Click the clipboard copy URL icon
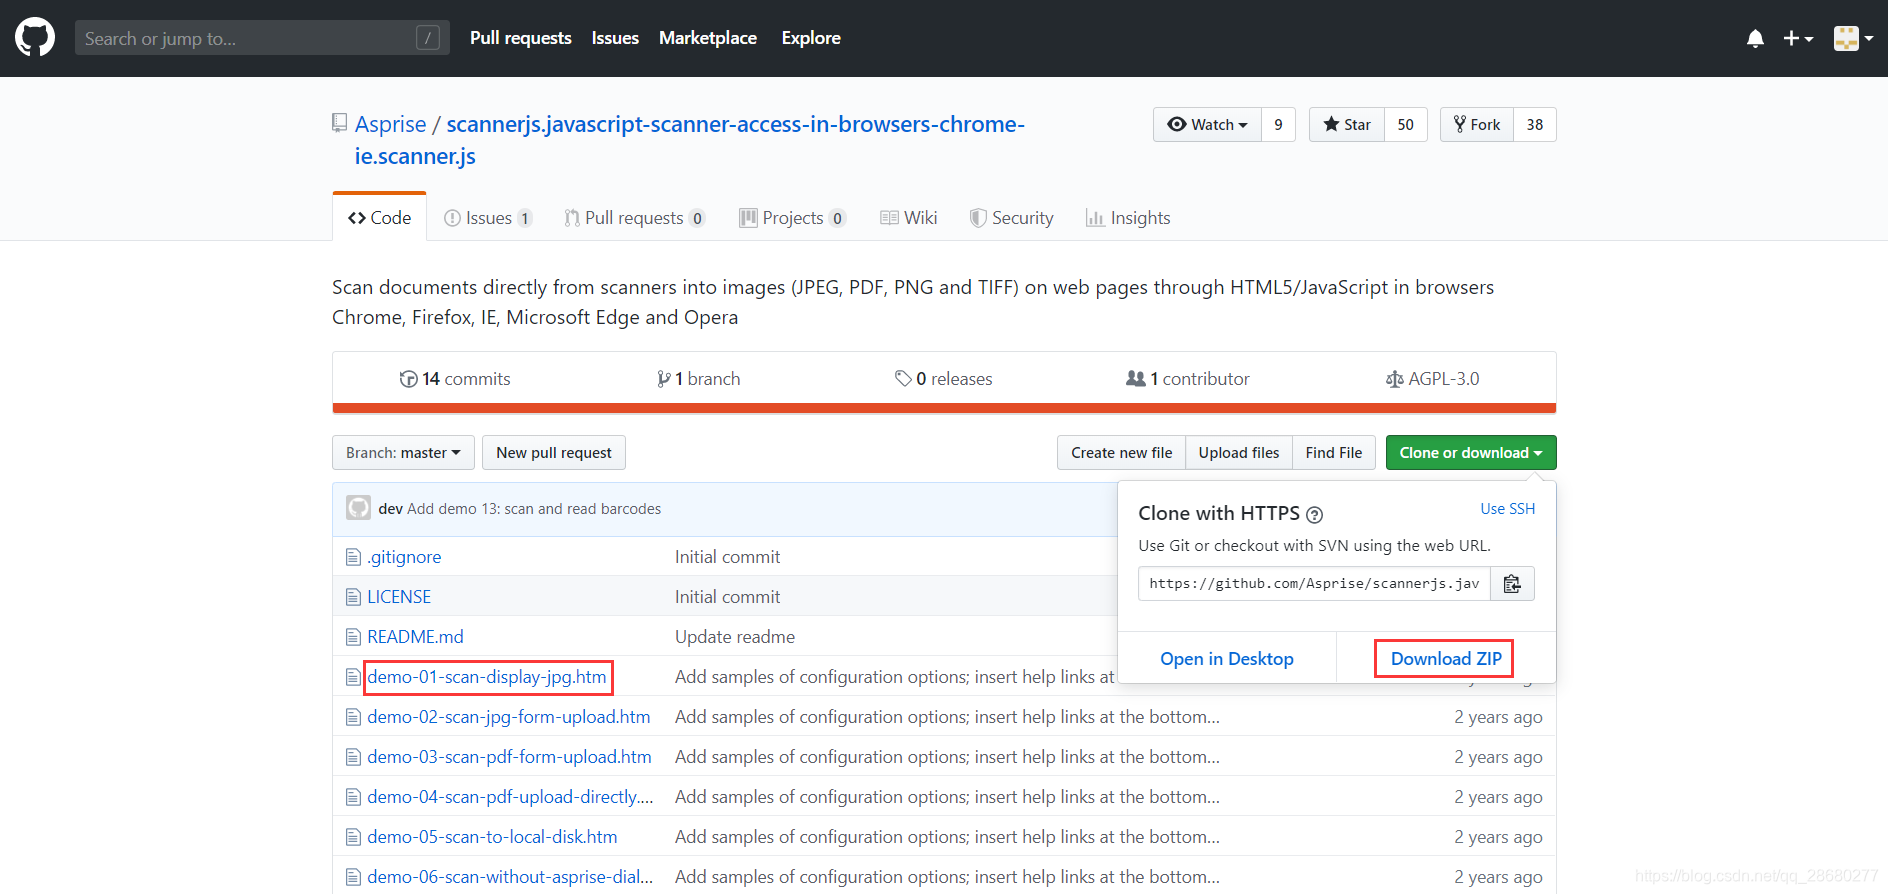 pyautogui.click(x=1512, y=584)
